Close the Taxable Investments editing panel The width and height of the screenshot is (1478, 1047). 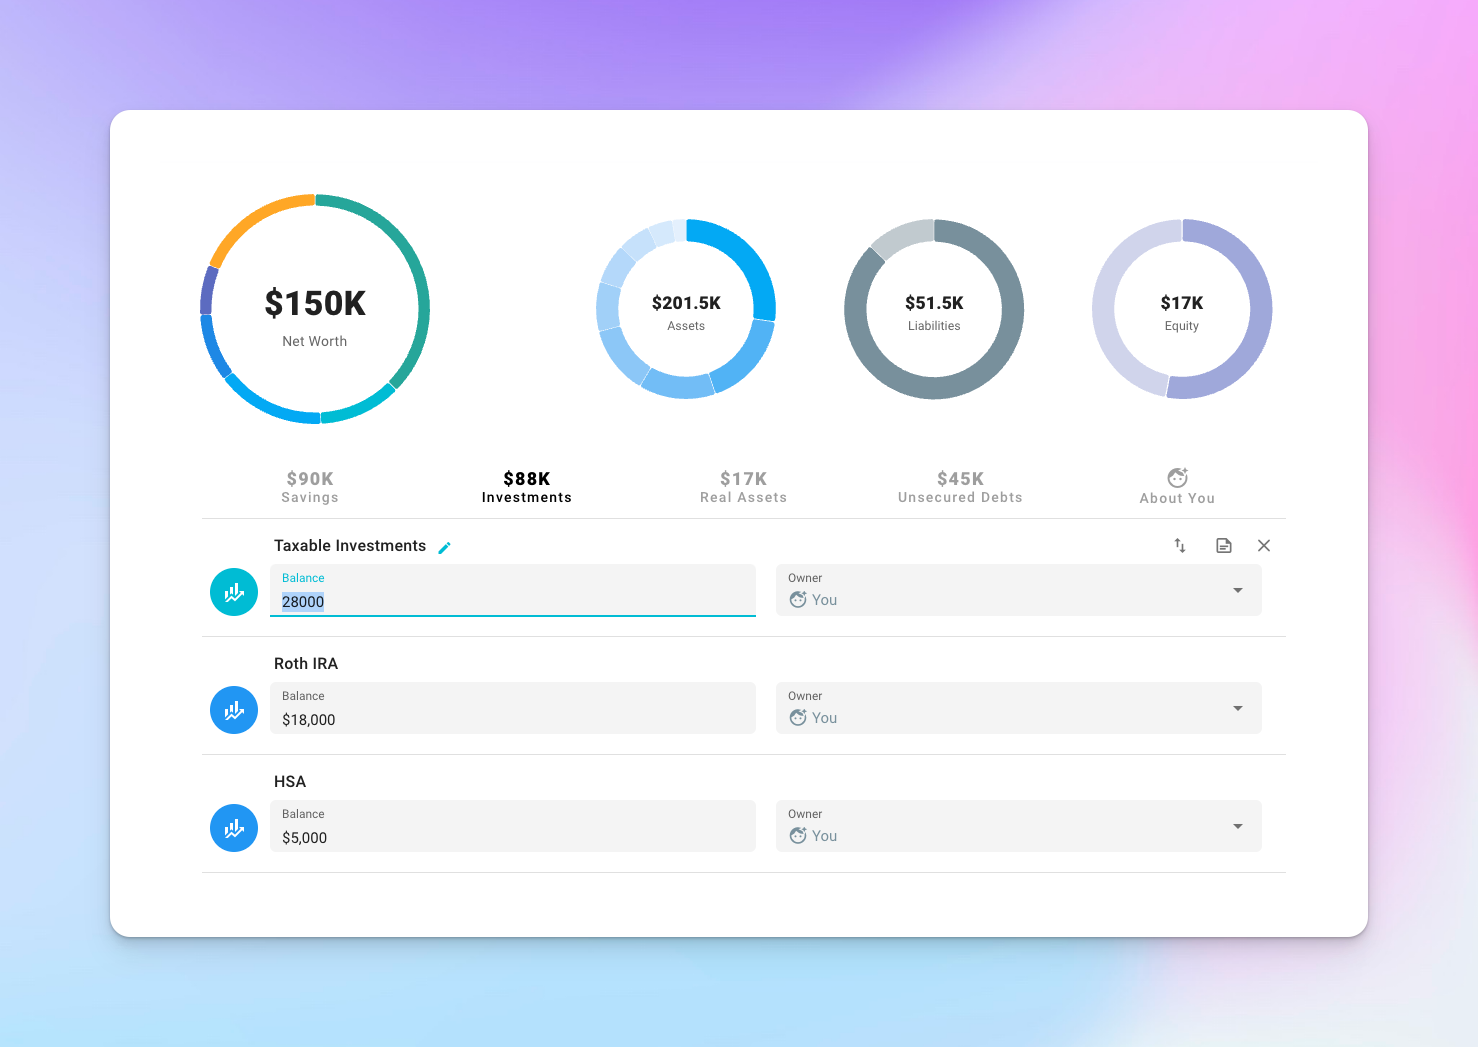coord(1263,545)
